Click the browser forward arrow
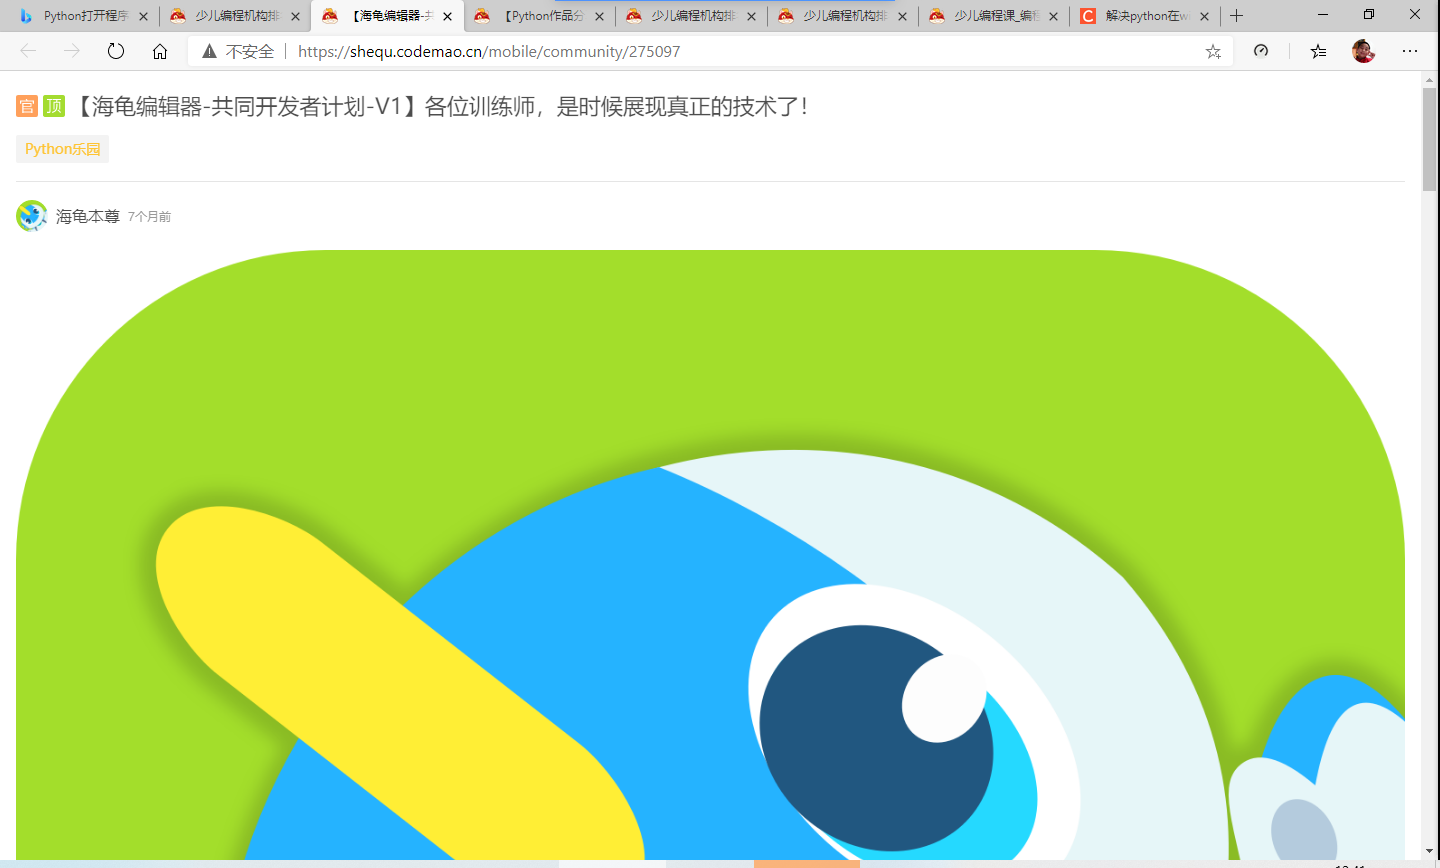This screenshot has width=1440, height=868. 72,51
